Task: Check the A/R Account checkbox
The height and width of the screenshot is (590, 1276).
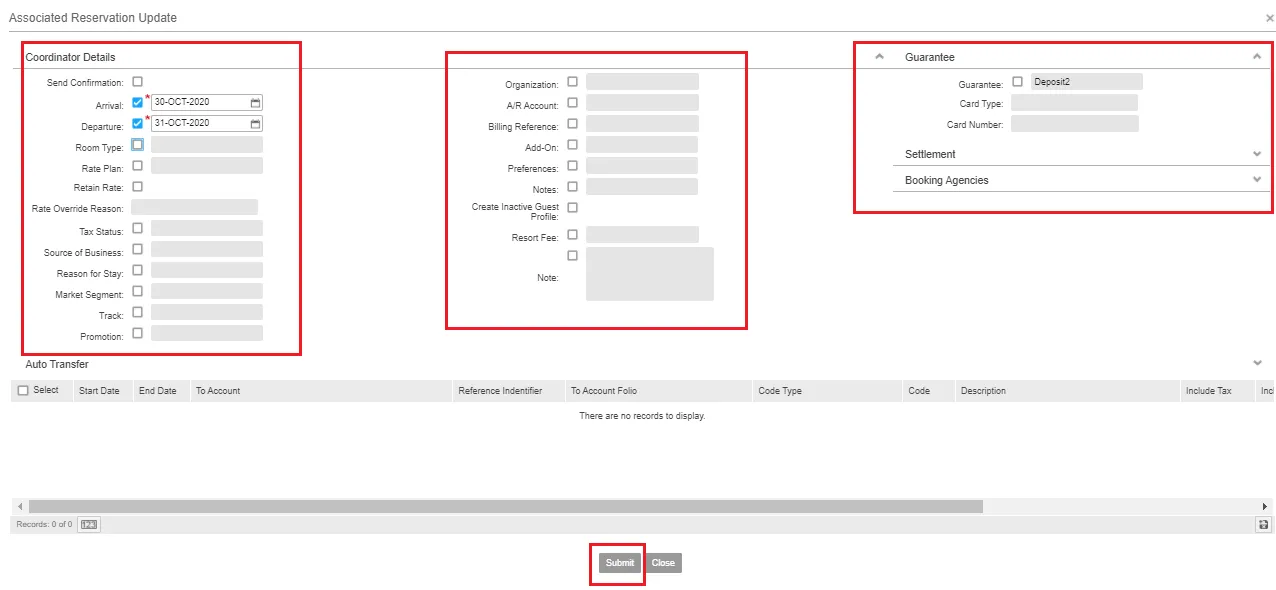Action: pyautogui.click(x=573, y=103)
